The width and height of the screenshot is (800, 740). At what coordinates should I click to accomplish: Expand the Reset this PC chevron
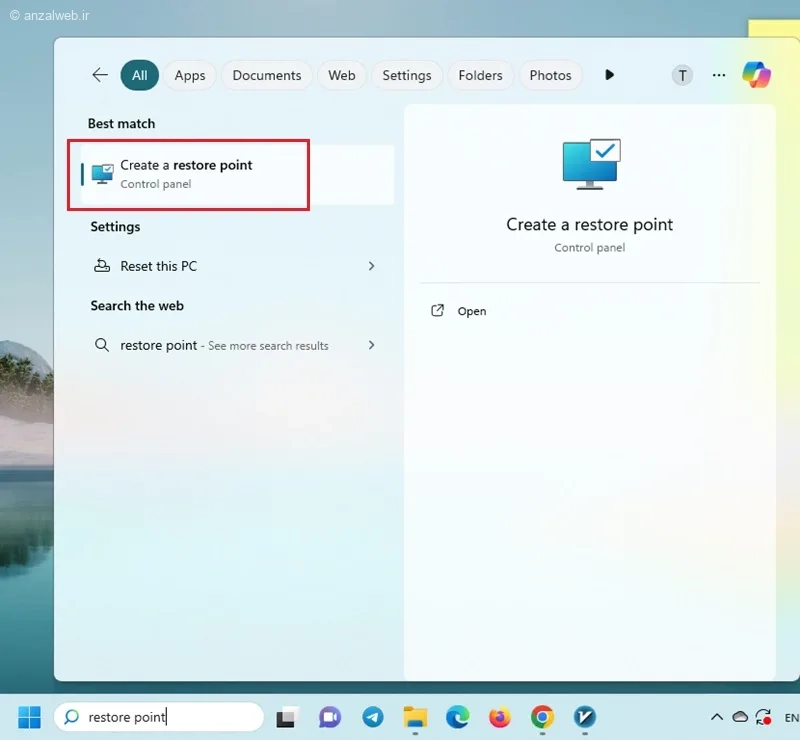coord(371,266)
